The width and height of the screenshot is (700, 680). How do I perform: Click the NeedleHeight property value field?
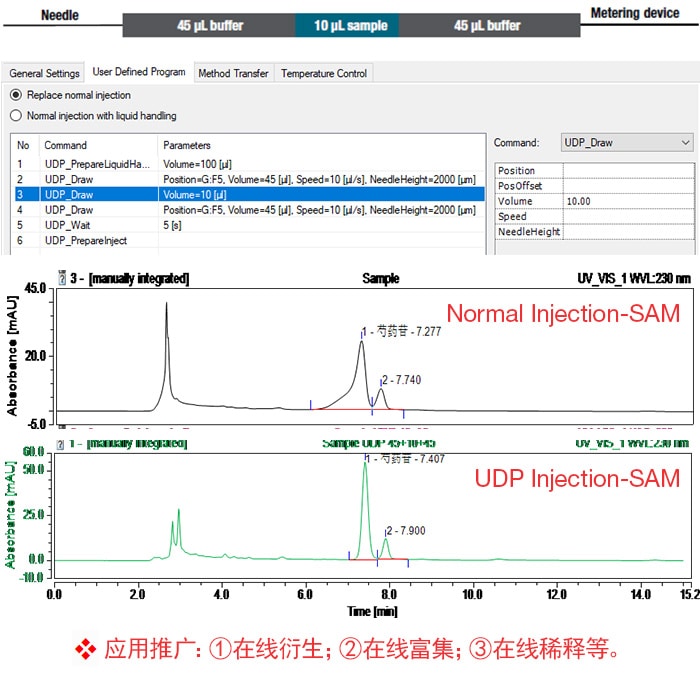(627, 232)
